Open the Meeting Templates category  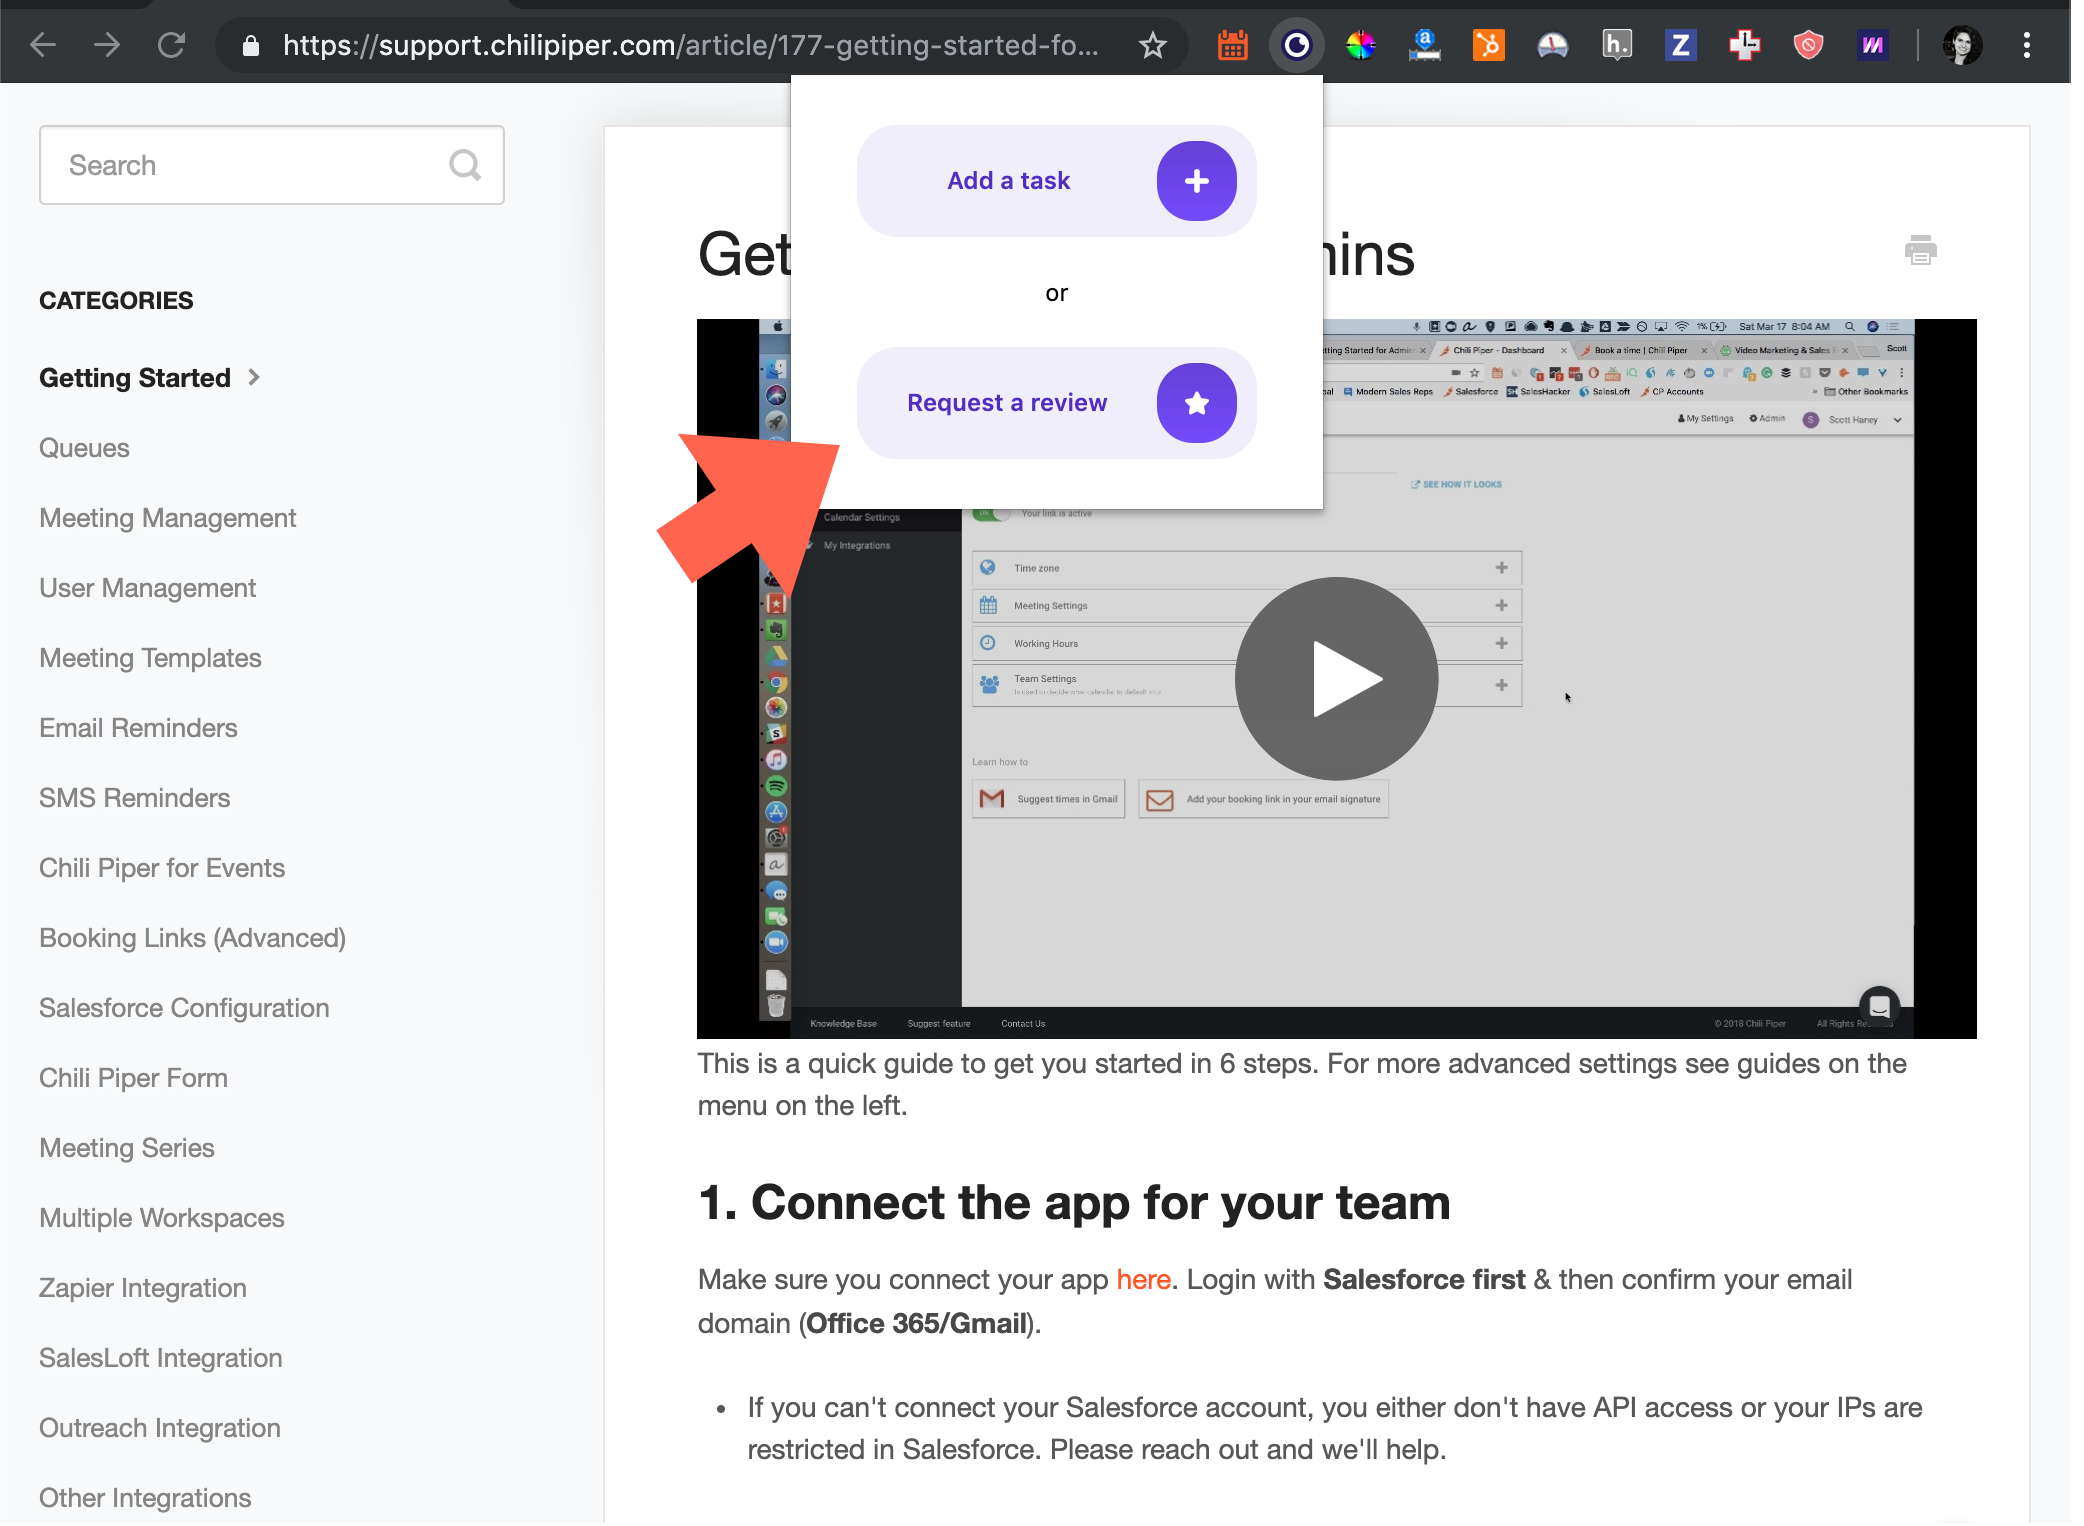150,658
